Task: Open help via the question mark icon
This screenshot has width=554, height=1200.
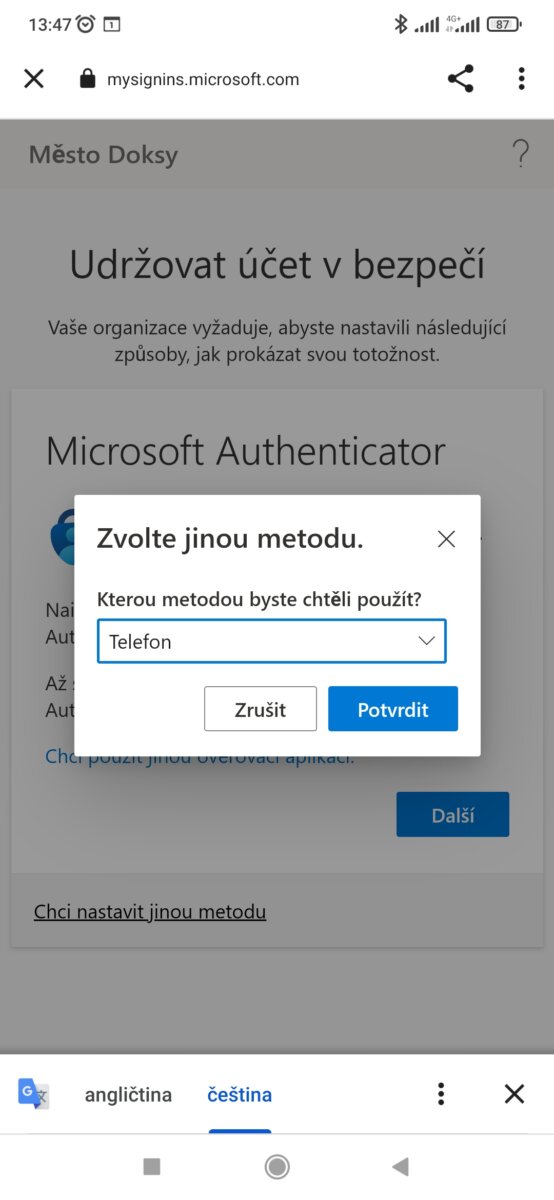Action: tap(520, 154)
